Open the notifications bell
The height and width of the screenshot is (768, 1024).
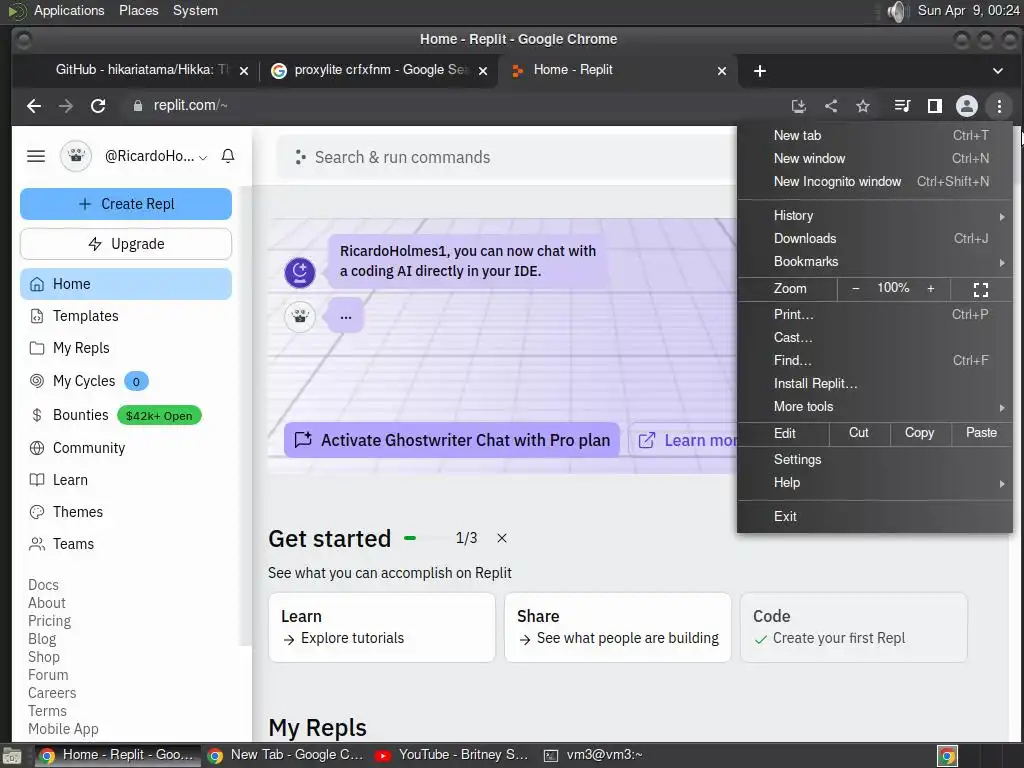click(x=228, y=156)
